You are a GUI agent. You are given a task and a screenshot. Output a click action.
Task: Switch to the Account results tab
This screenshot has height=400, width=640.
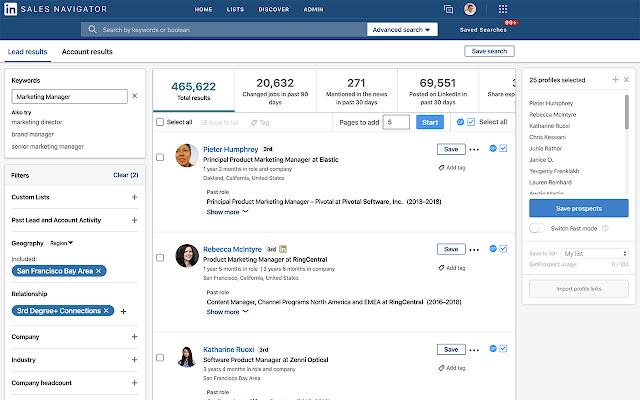[x=87, y=51]
